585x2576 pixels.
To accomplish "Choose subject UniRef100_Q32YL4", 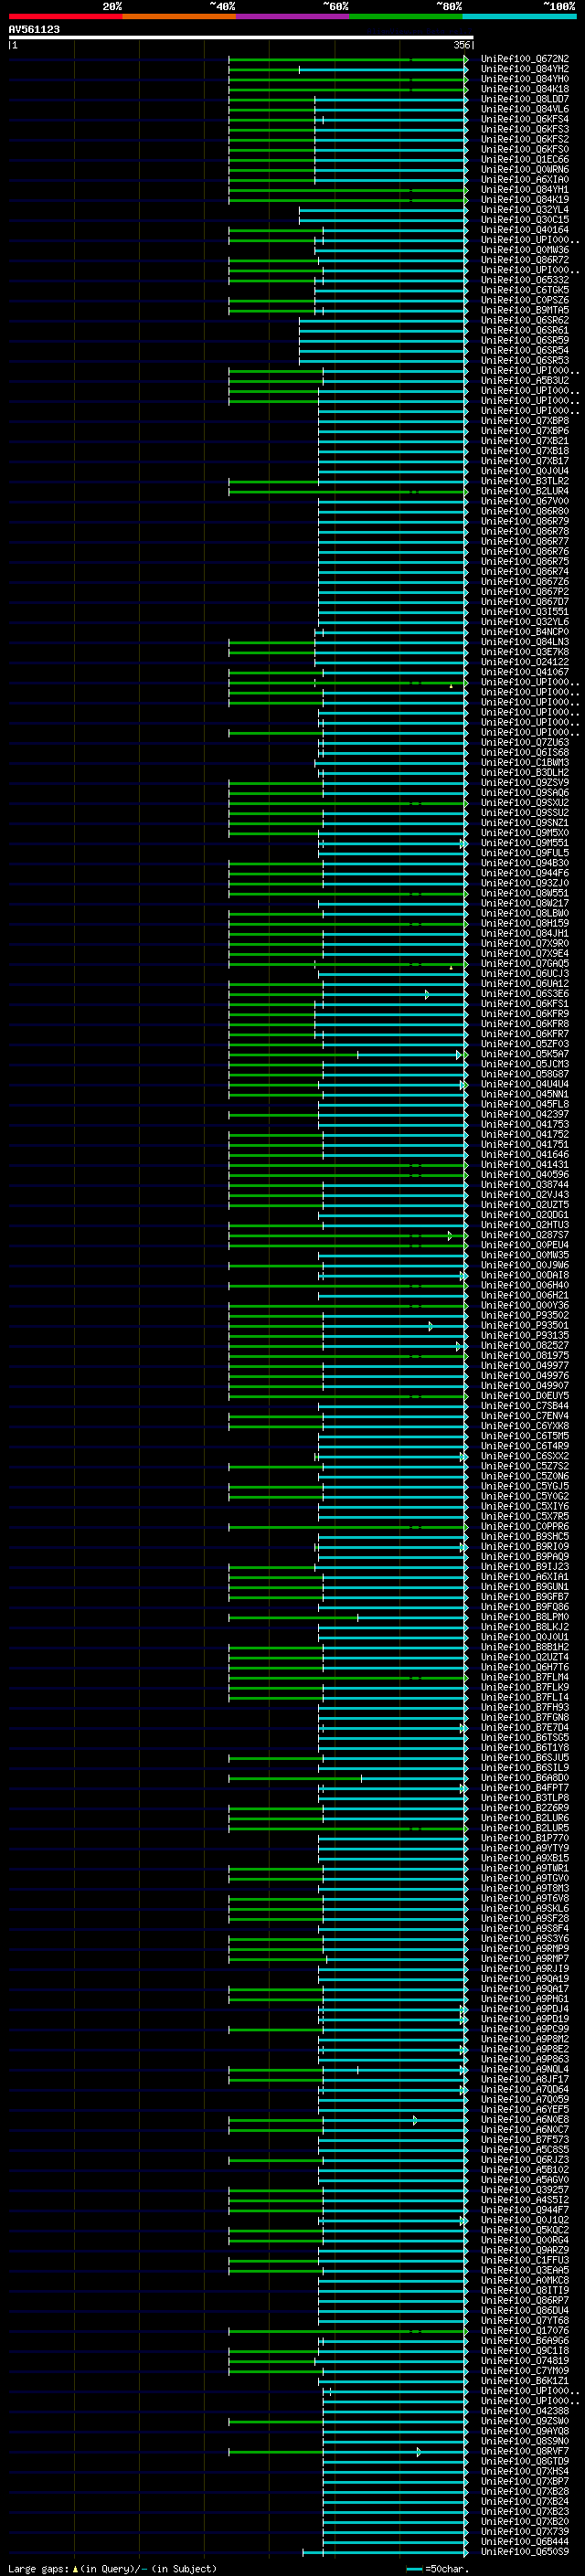I will click(x=525, y=210).
